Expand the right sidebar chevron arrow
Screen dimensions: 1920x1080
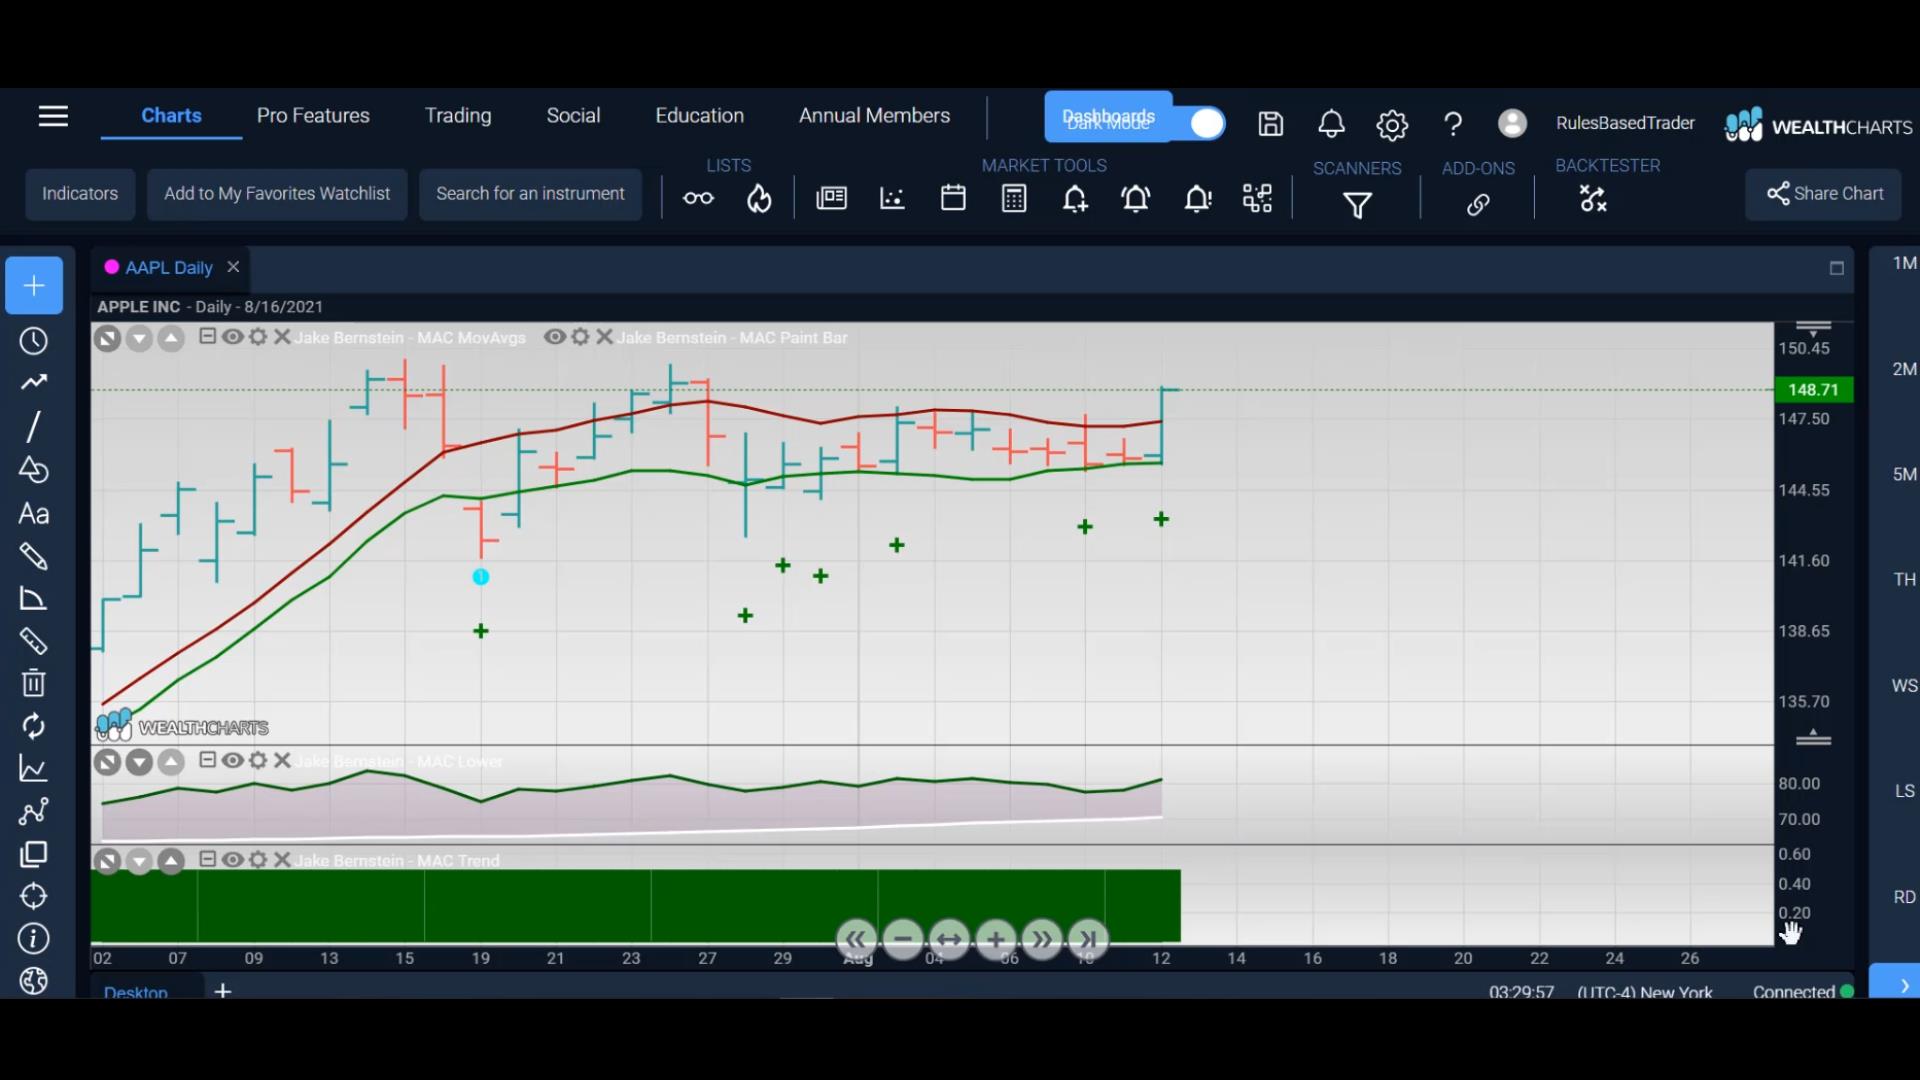(1903, 985)
